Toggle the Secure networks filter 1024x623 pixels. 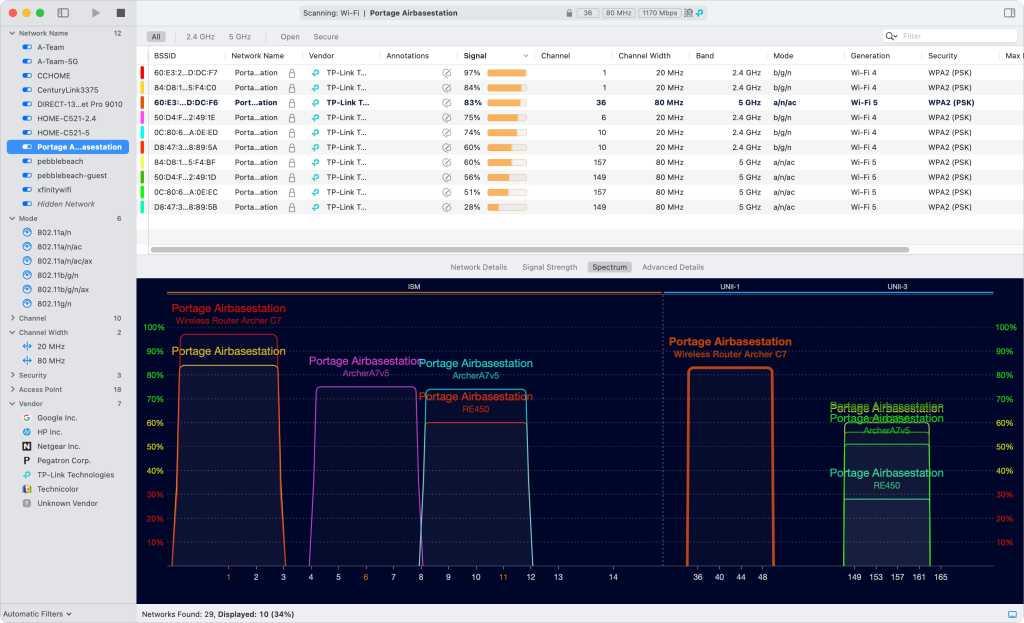(326, 37)
